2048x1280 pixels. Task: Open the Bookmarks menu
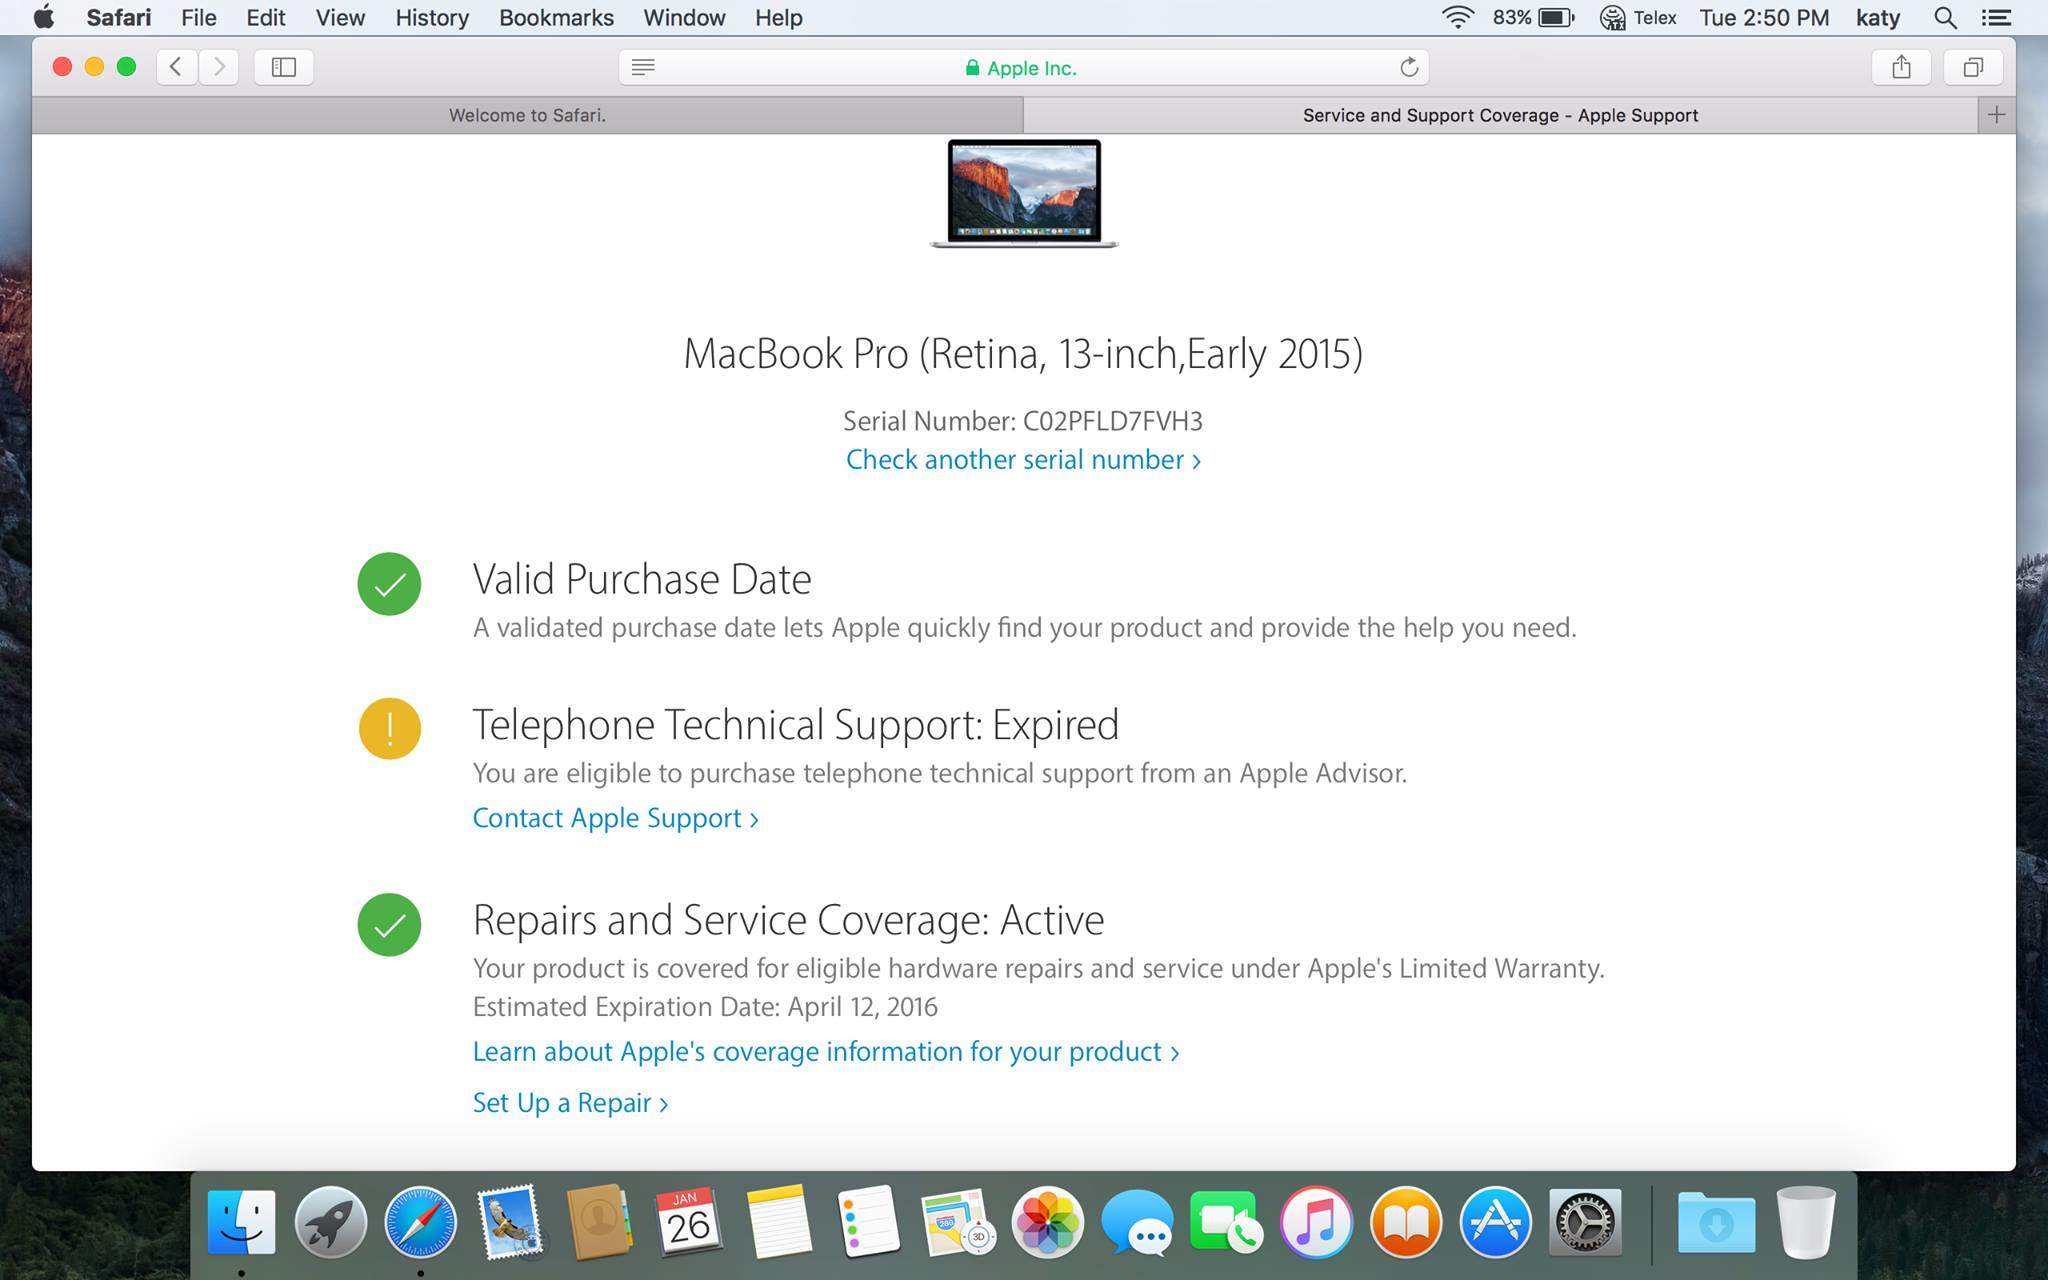pos(556,18)
